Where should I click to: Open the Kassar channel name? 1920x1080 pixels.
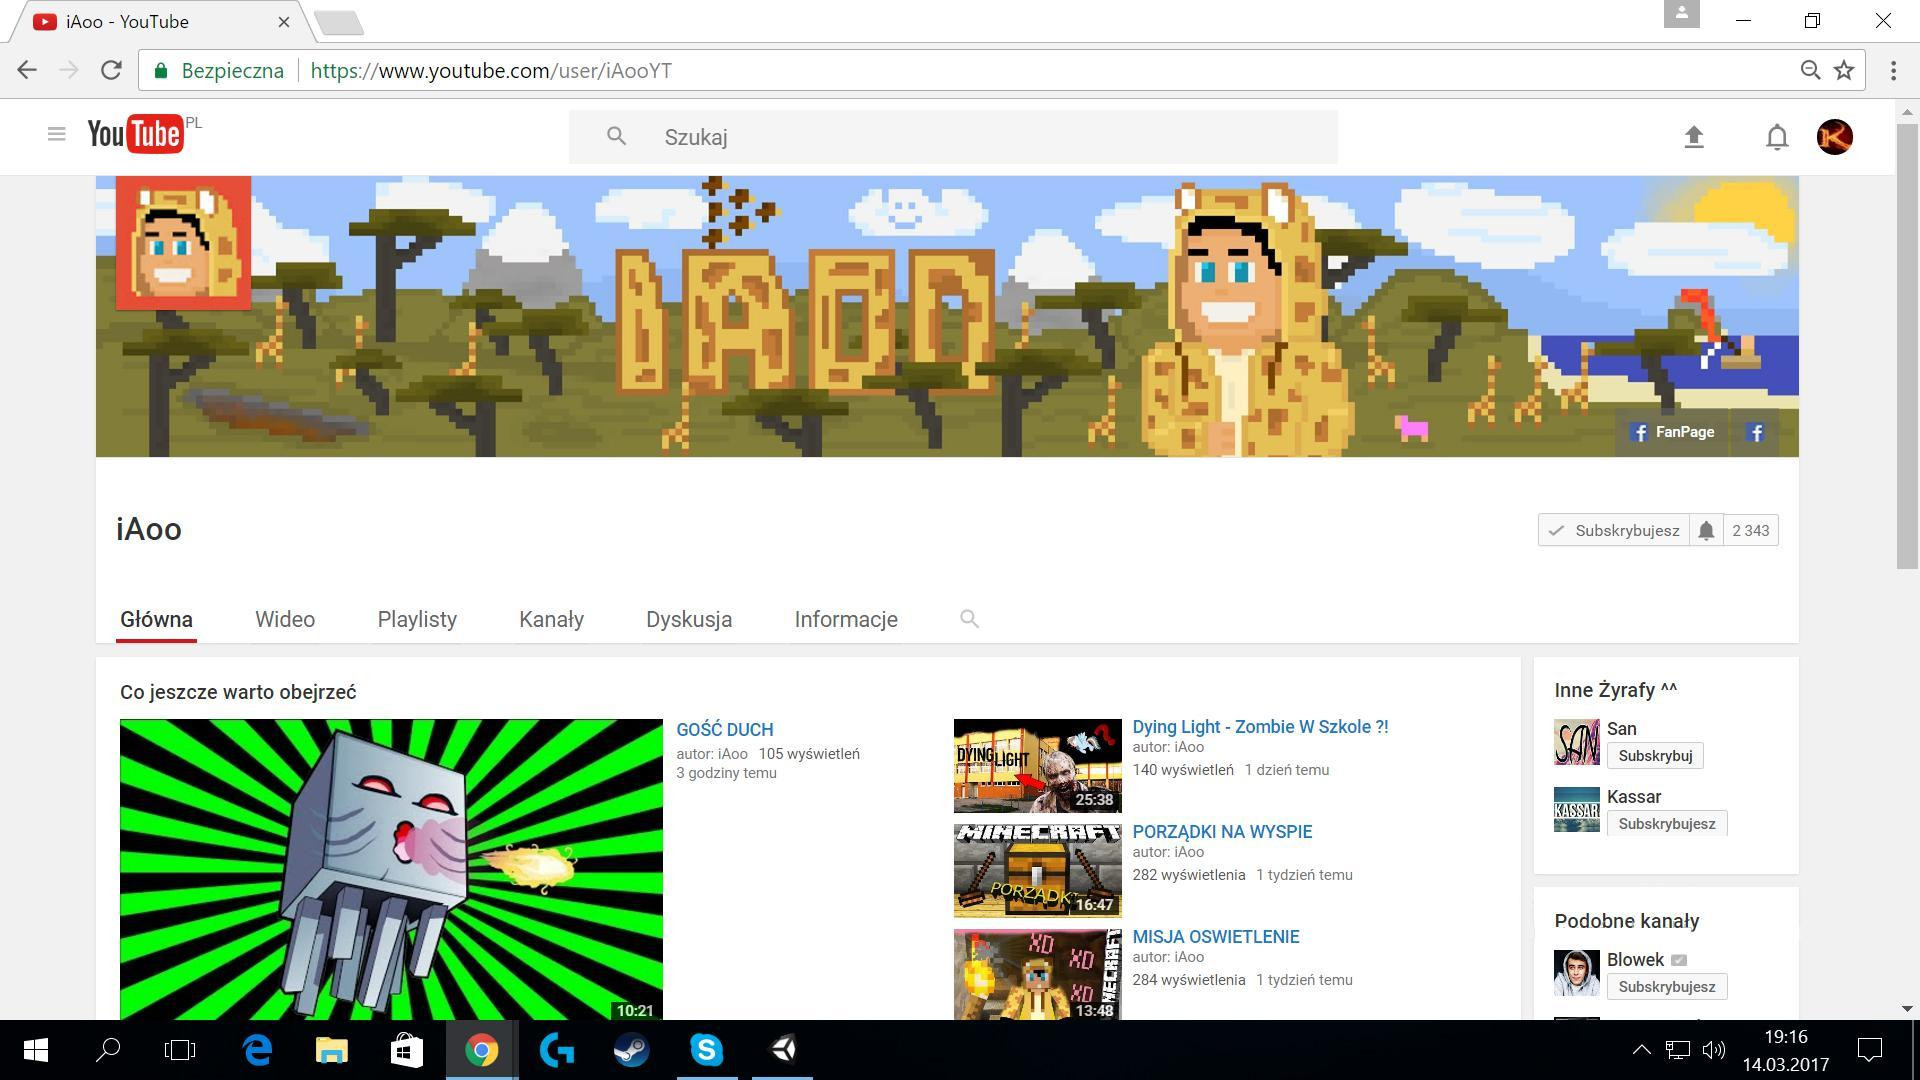[x=1634, y=797]
